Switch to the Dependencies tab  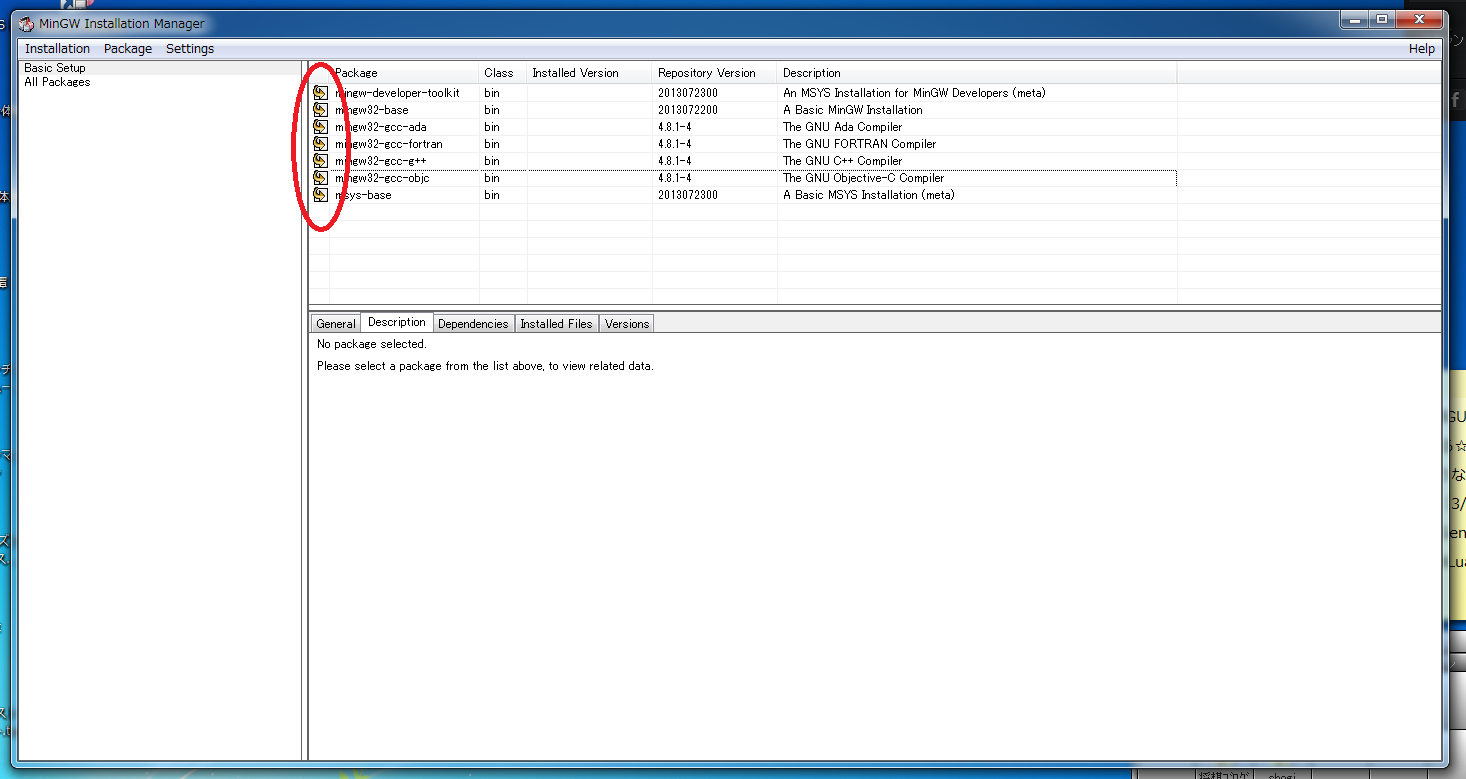pyautogui.click(x=474, y=324)
